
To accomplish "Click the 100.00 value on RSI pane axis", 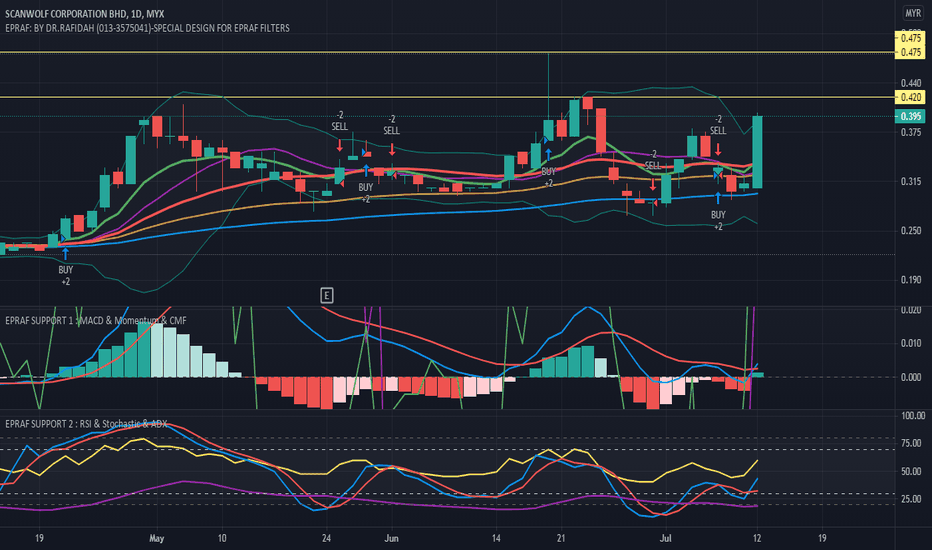I will tap(911, 416).
